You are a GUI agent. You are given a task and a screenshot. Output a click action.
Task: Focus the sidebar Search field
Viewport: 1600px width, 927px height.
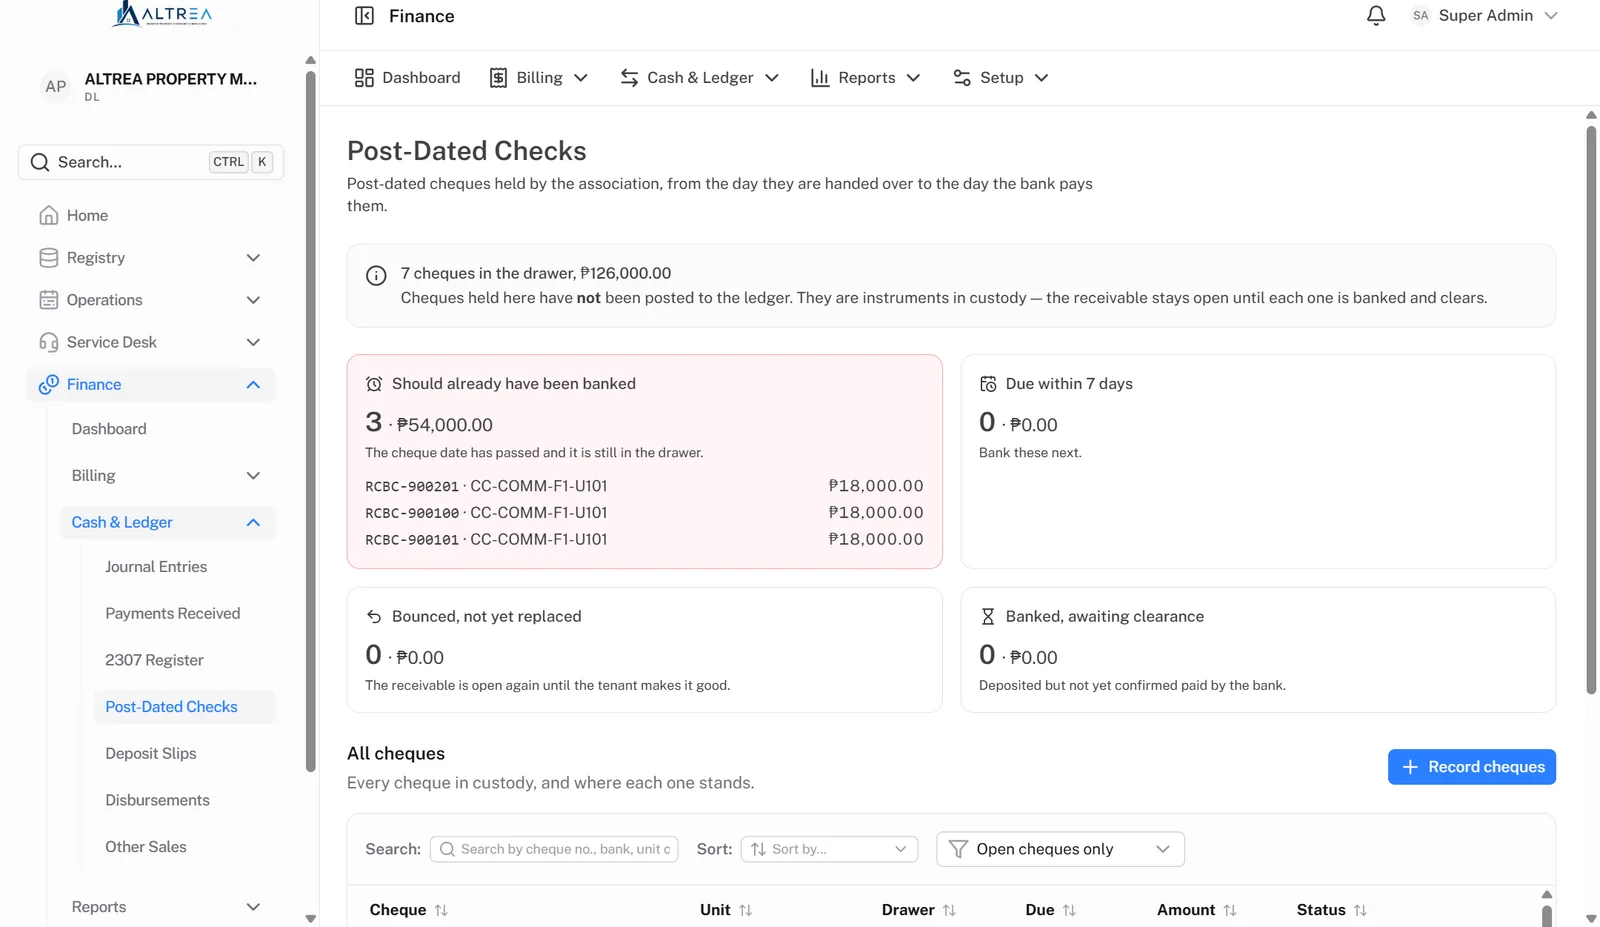[151, 162]
